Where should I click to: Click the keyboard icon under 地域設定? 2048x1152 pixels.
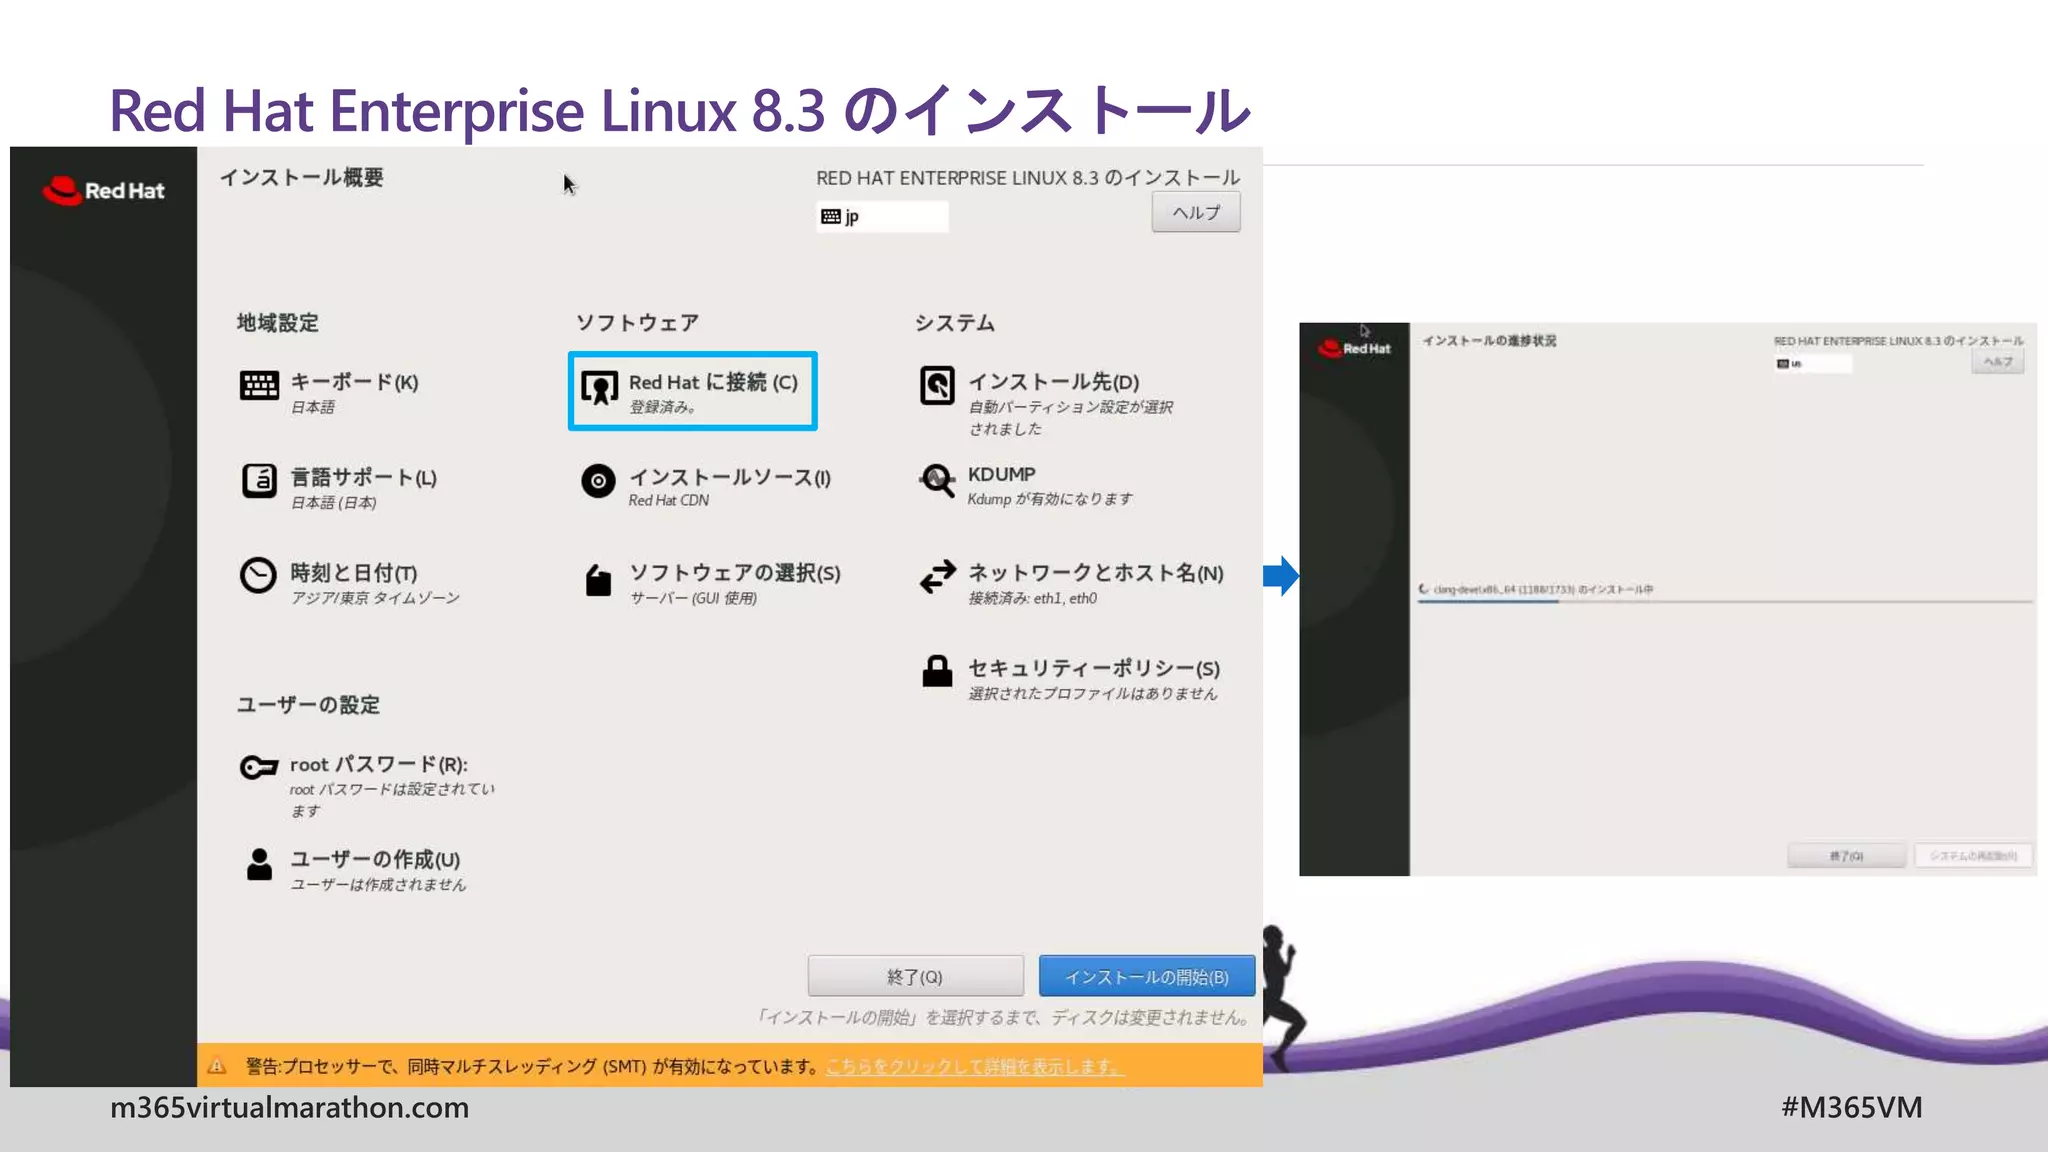tap(259, 385)
